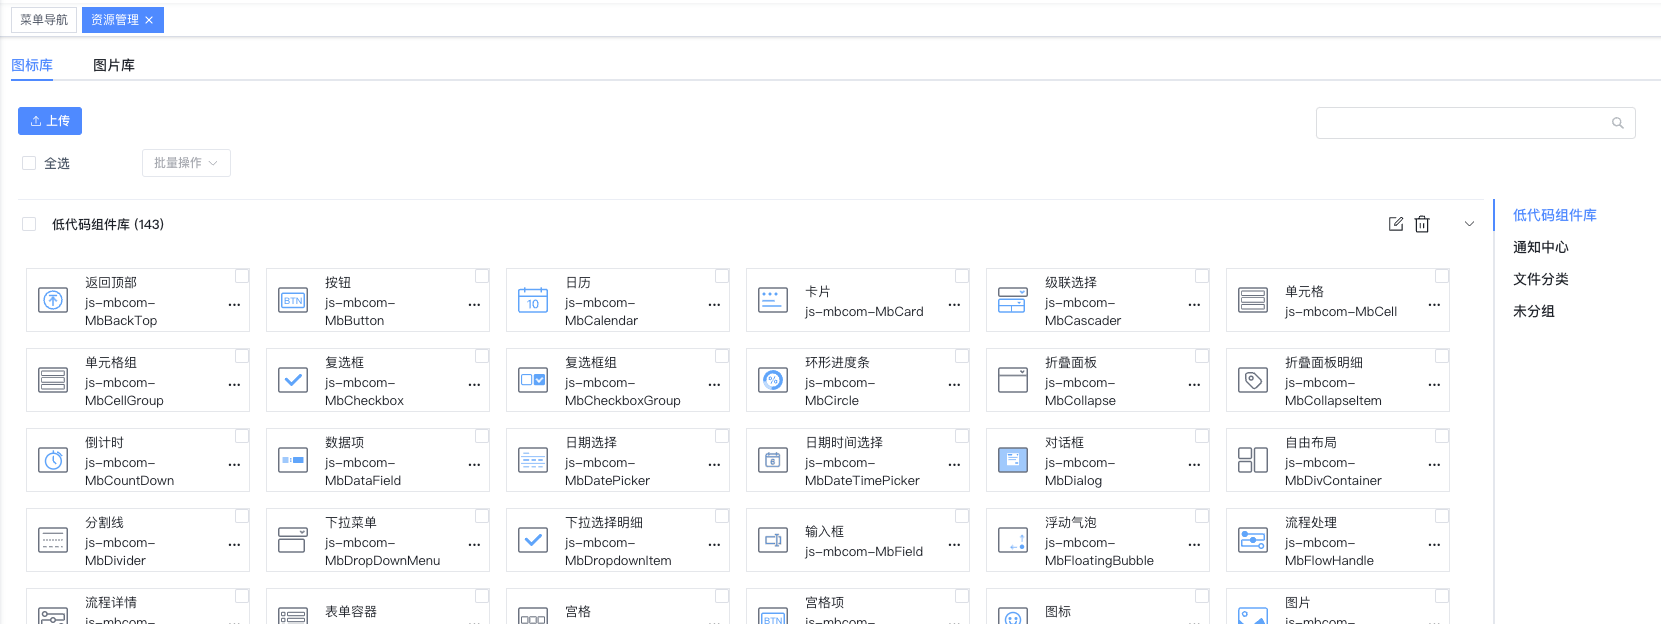Click the js-mbcom-MbCard name text

coord(864,311)
